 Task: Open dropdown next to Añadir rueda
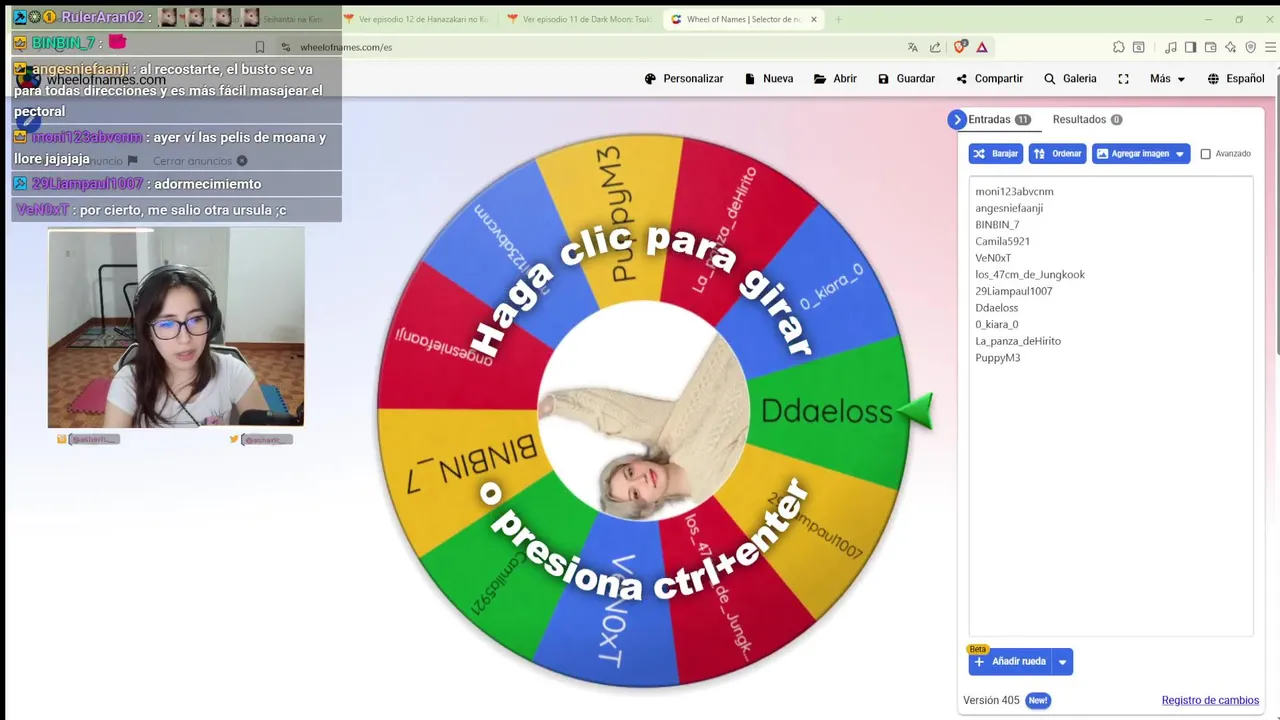(x=1062, y=661)
